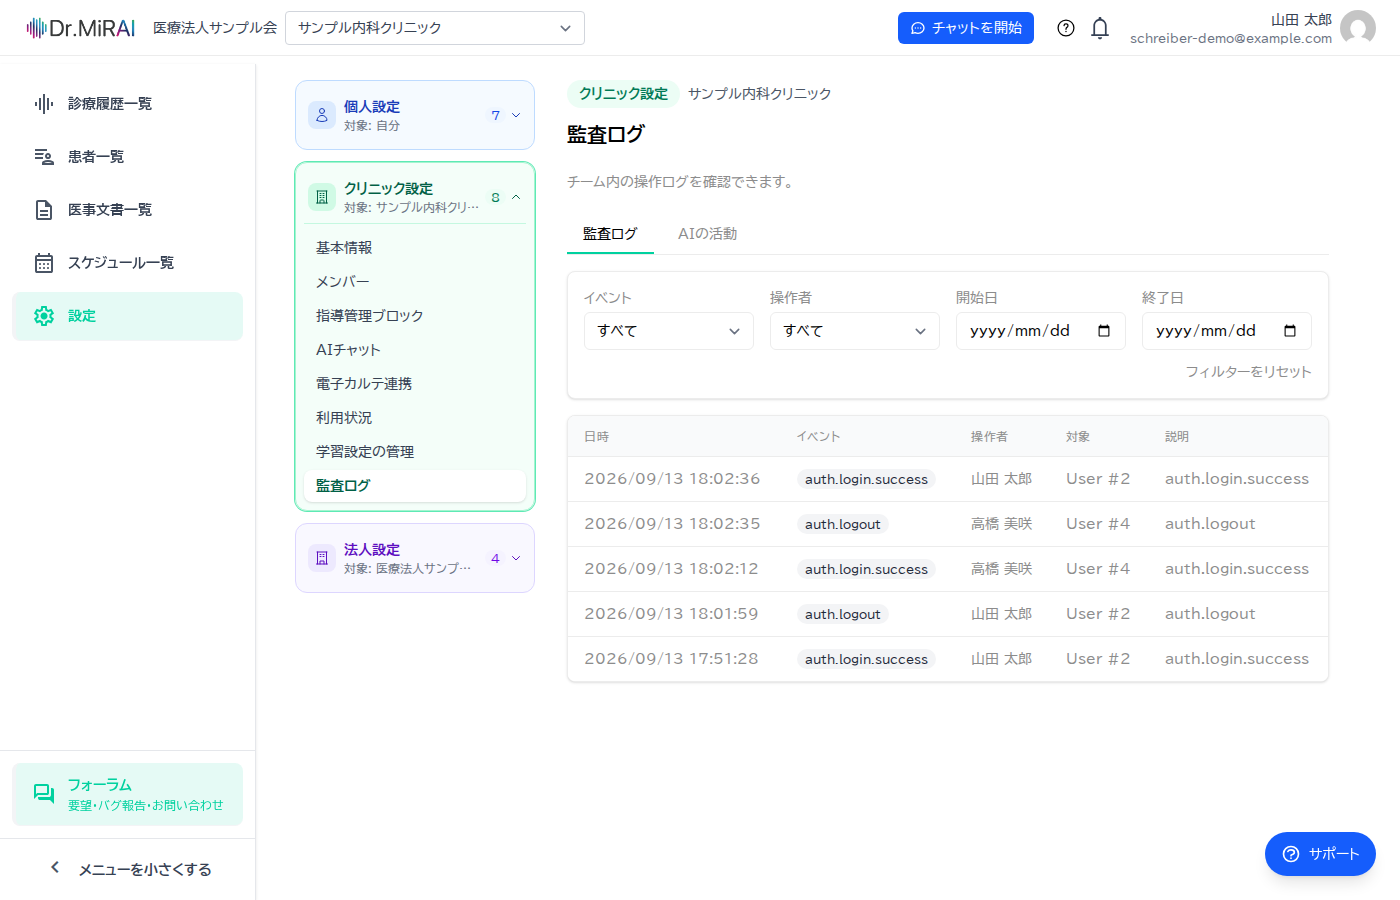Screen dimensions: 1400x900
Task: Open the 開始日 calendar picker icon
Action: click(1104, 331)
